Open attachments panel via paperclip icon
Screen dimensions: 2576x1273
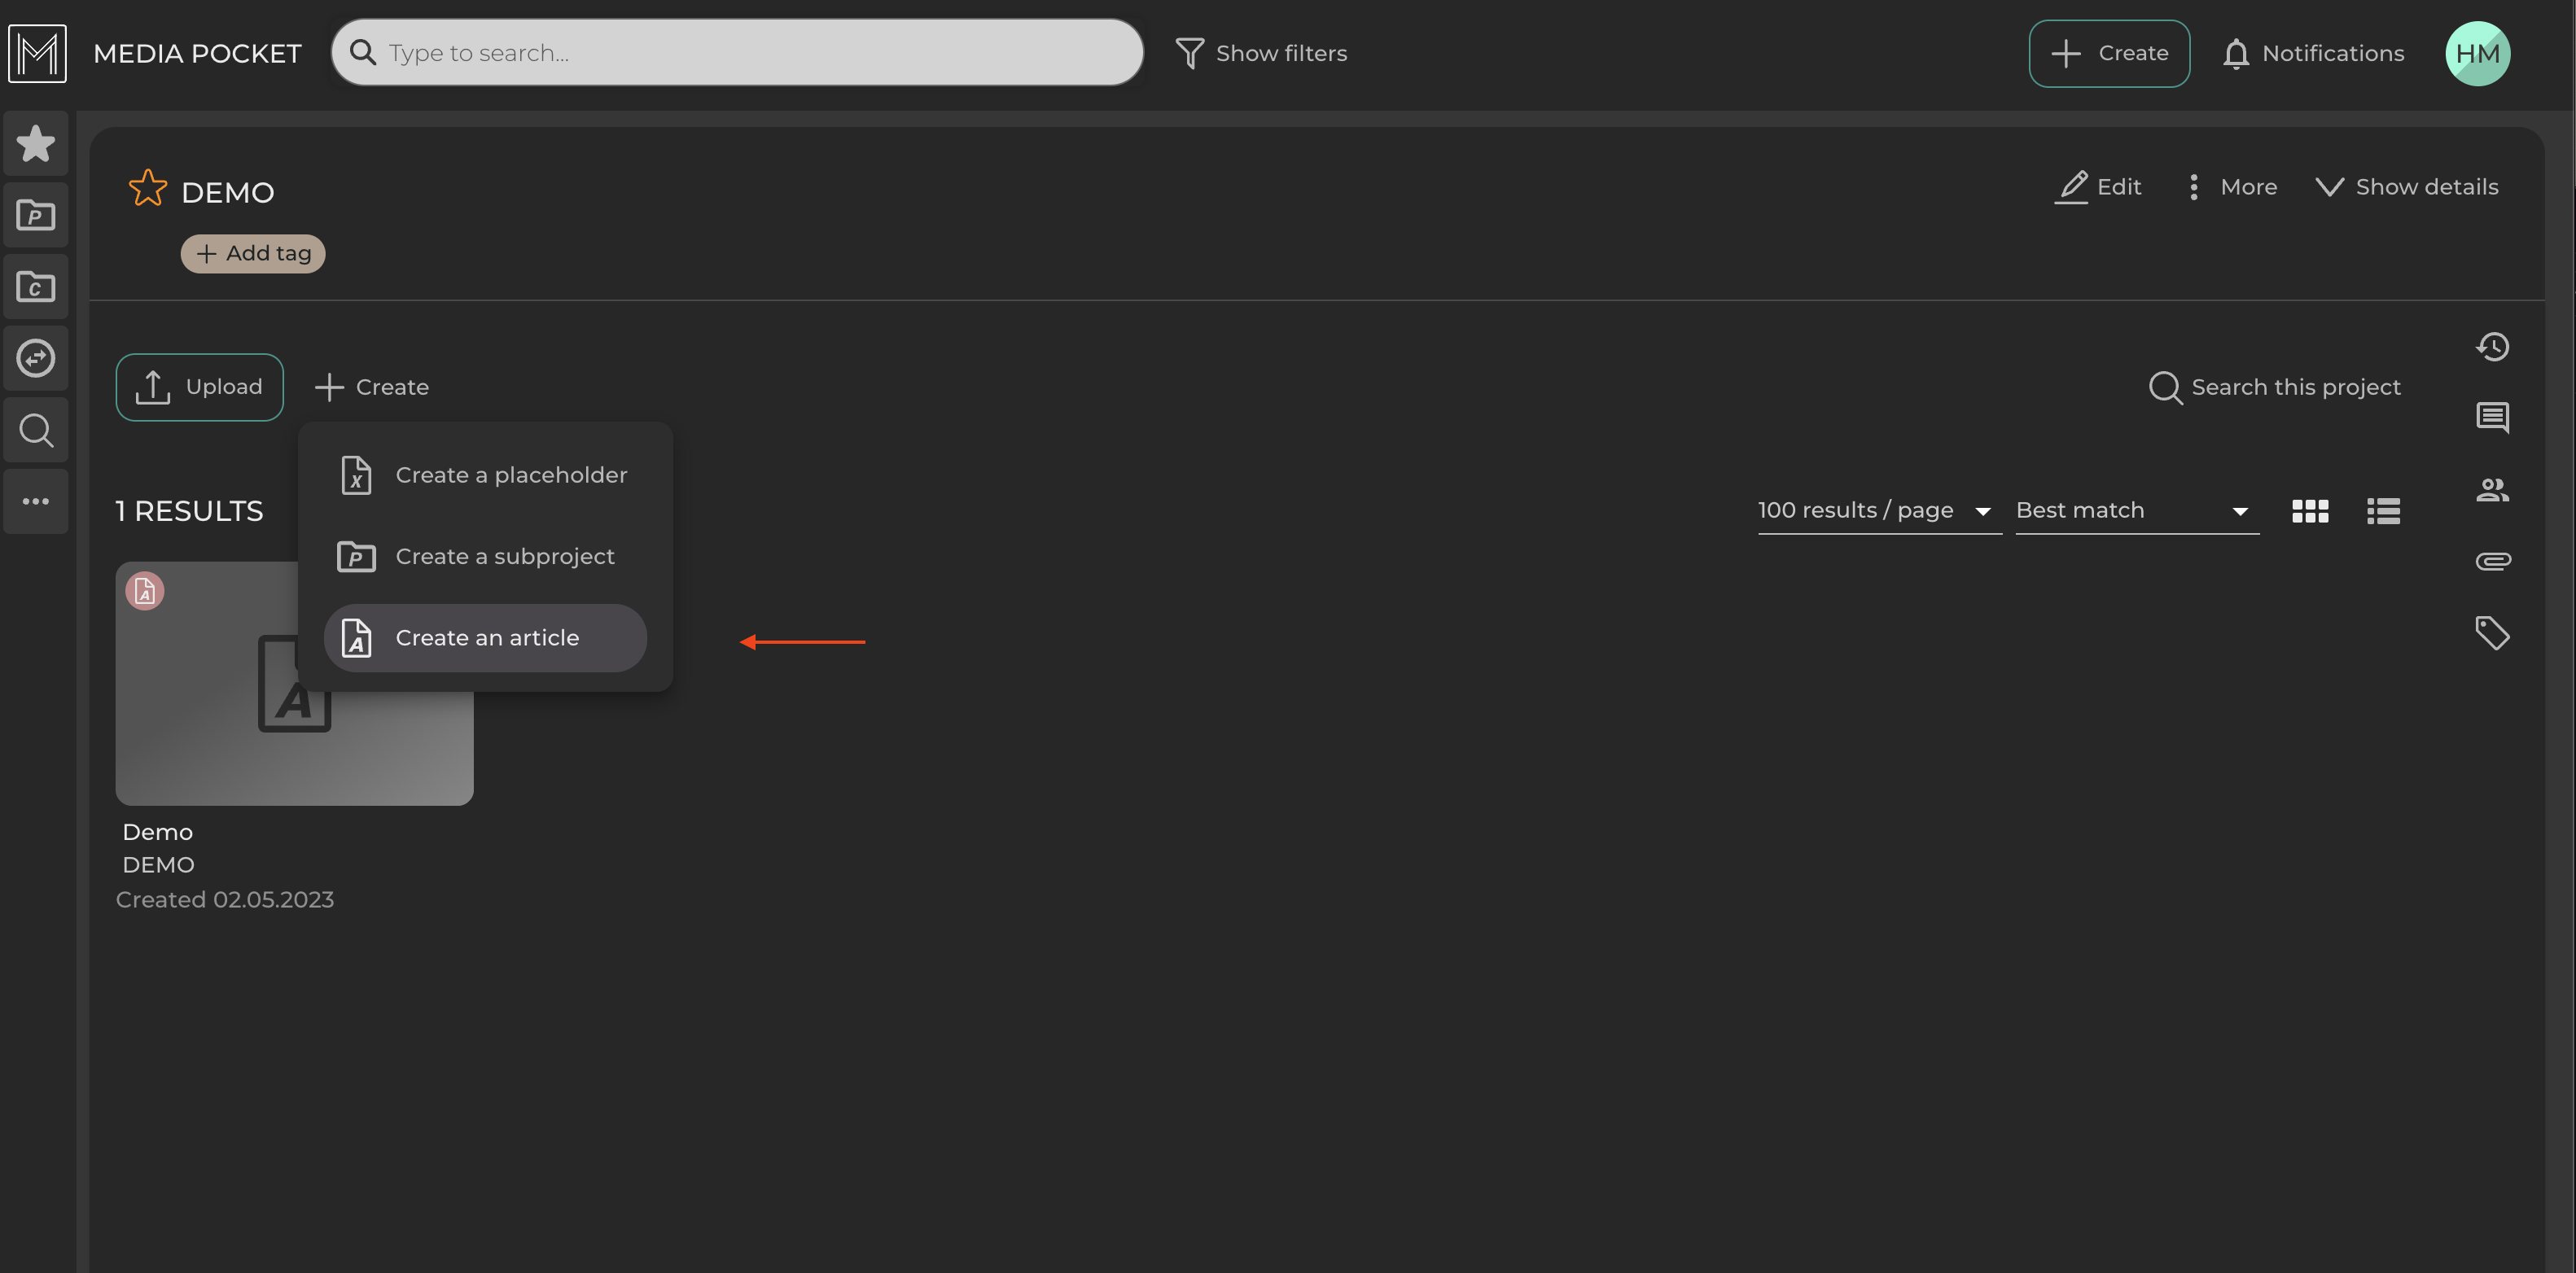(2492, 560)
